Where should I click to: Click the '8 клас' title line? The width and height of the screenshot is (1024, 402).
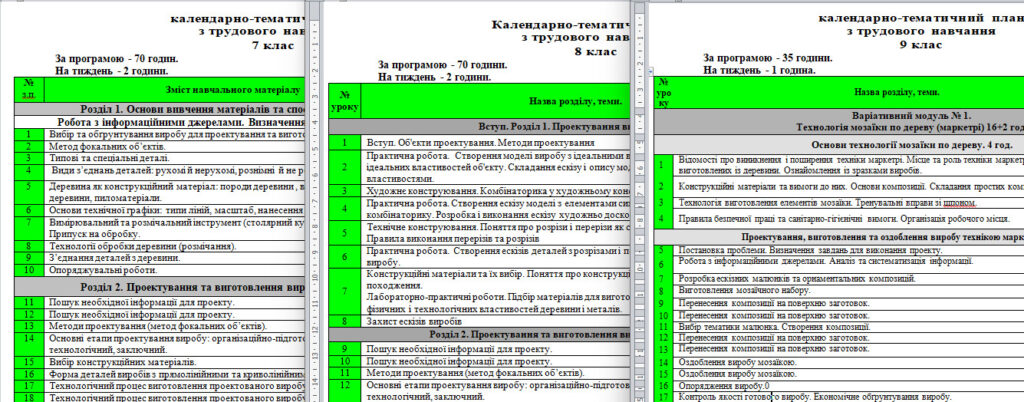coord(594,51)
